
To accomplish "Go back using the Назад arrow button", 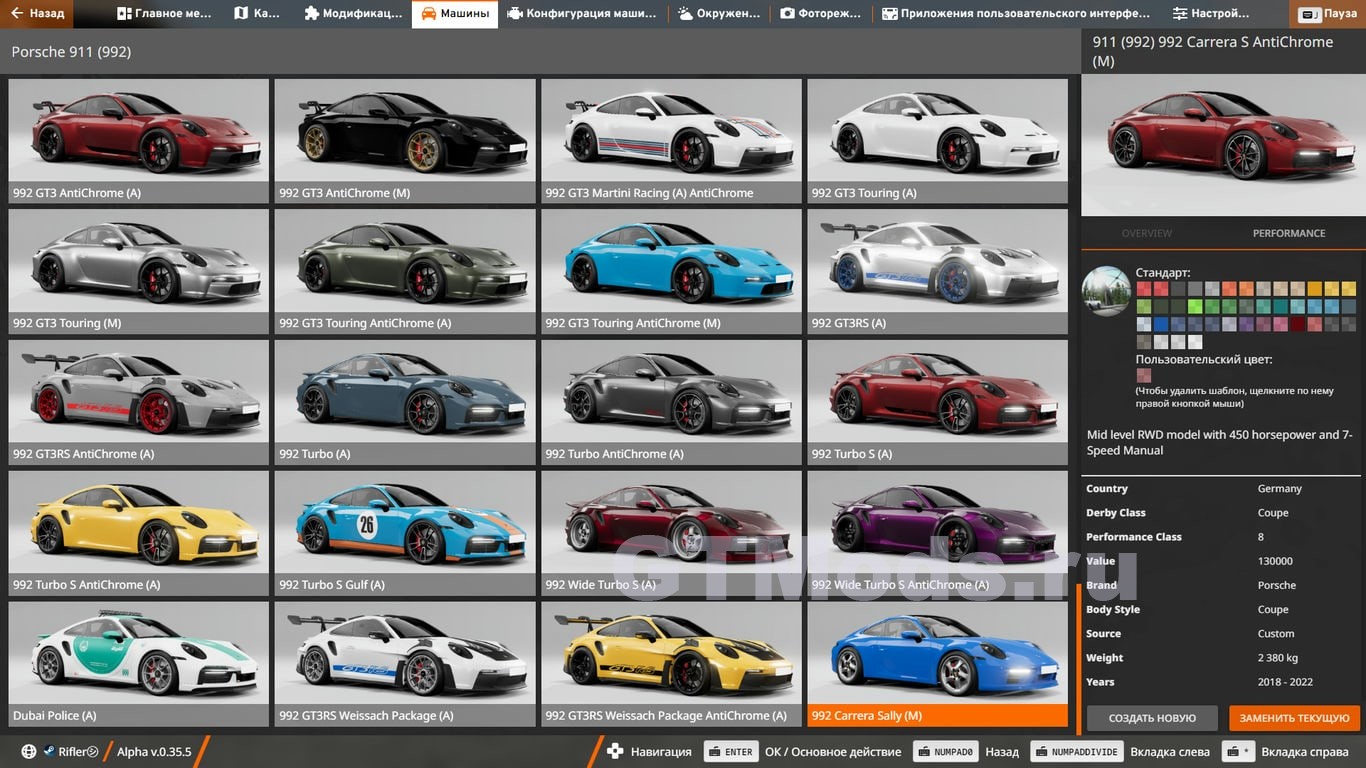I will [x=38, y=14].
